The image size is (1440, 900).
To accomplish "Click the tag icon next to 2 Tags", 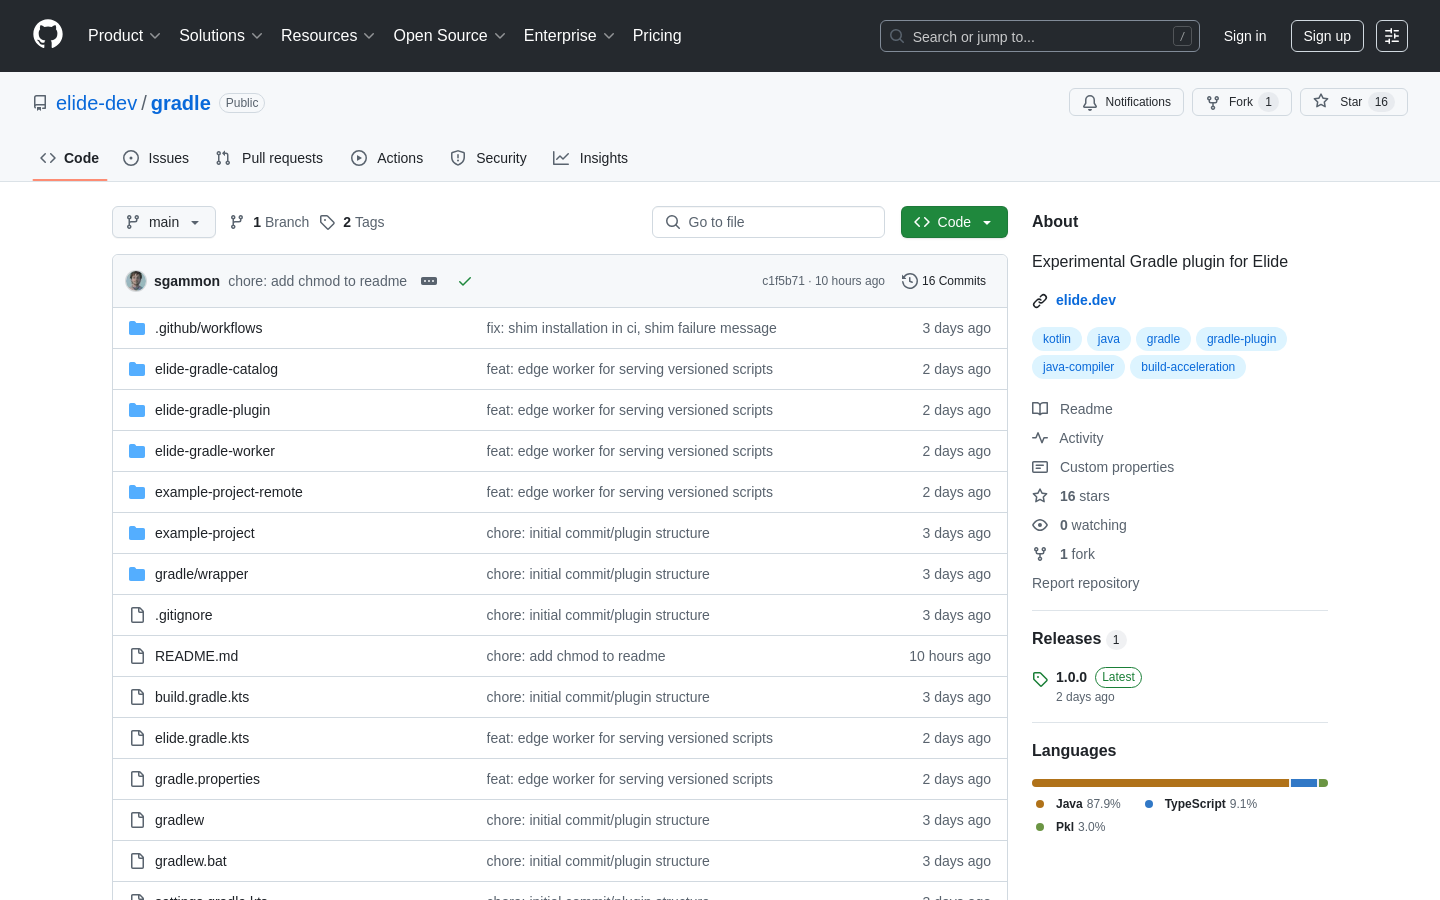I will [x=327, y=222].
